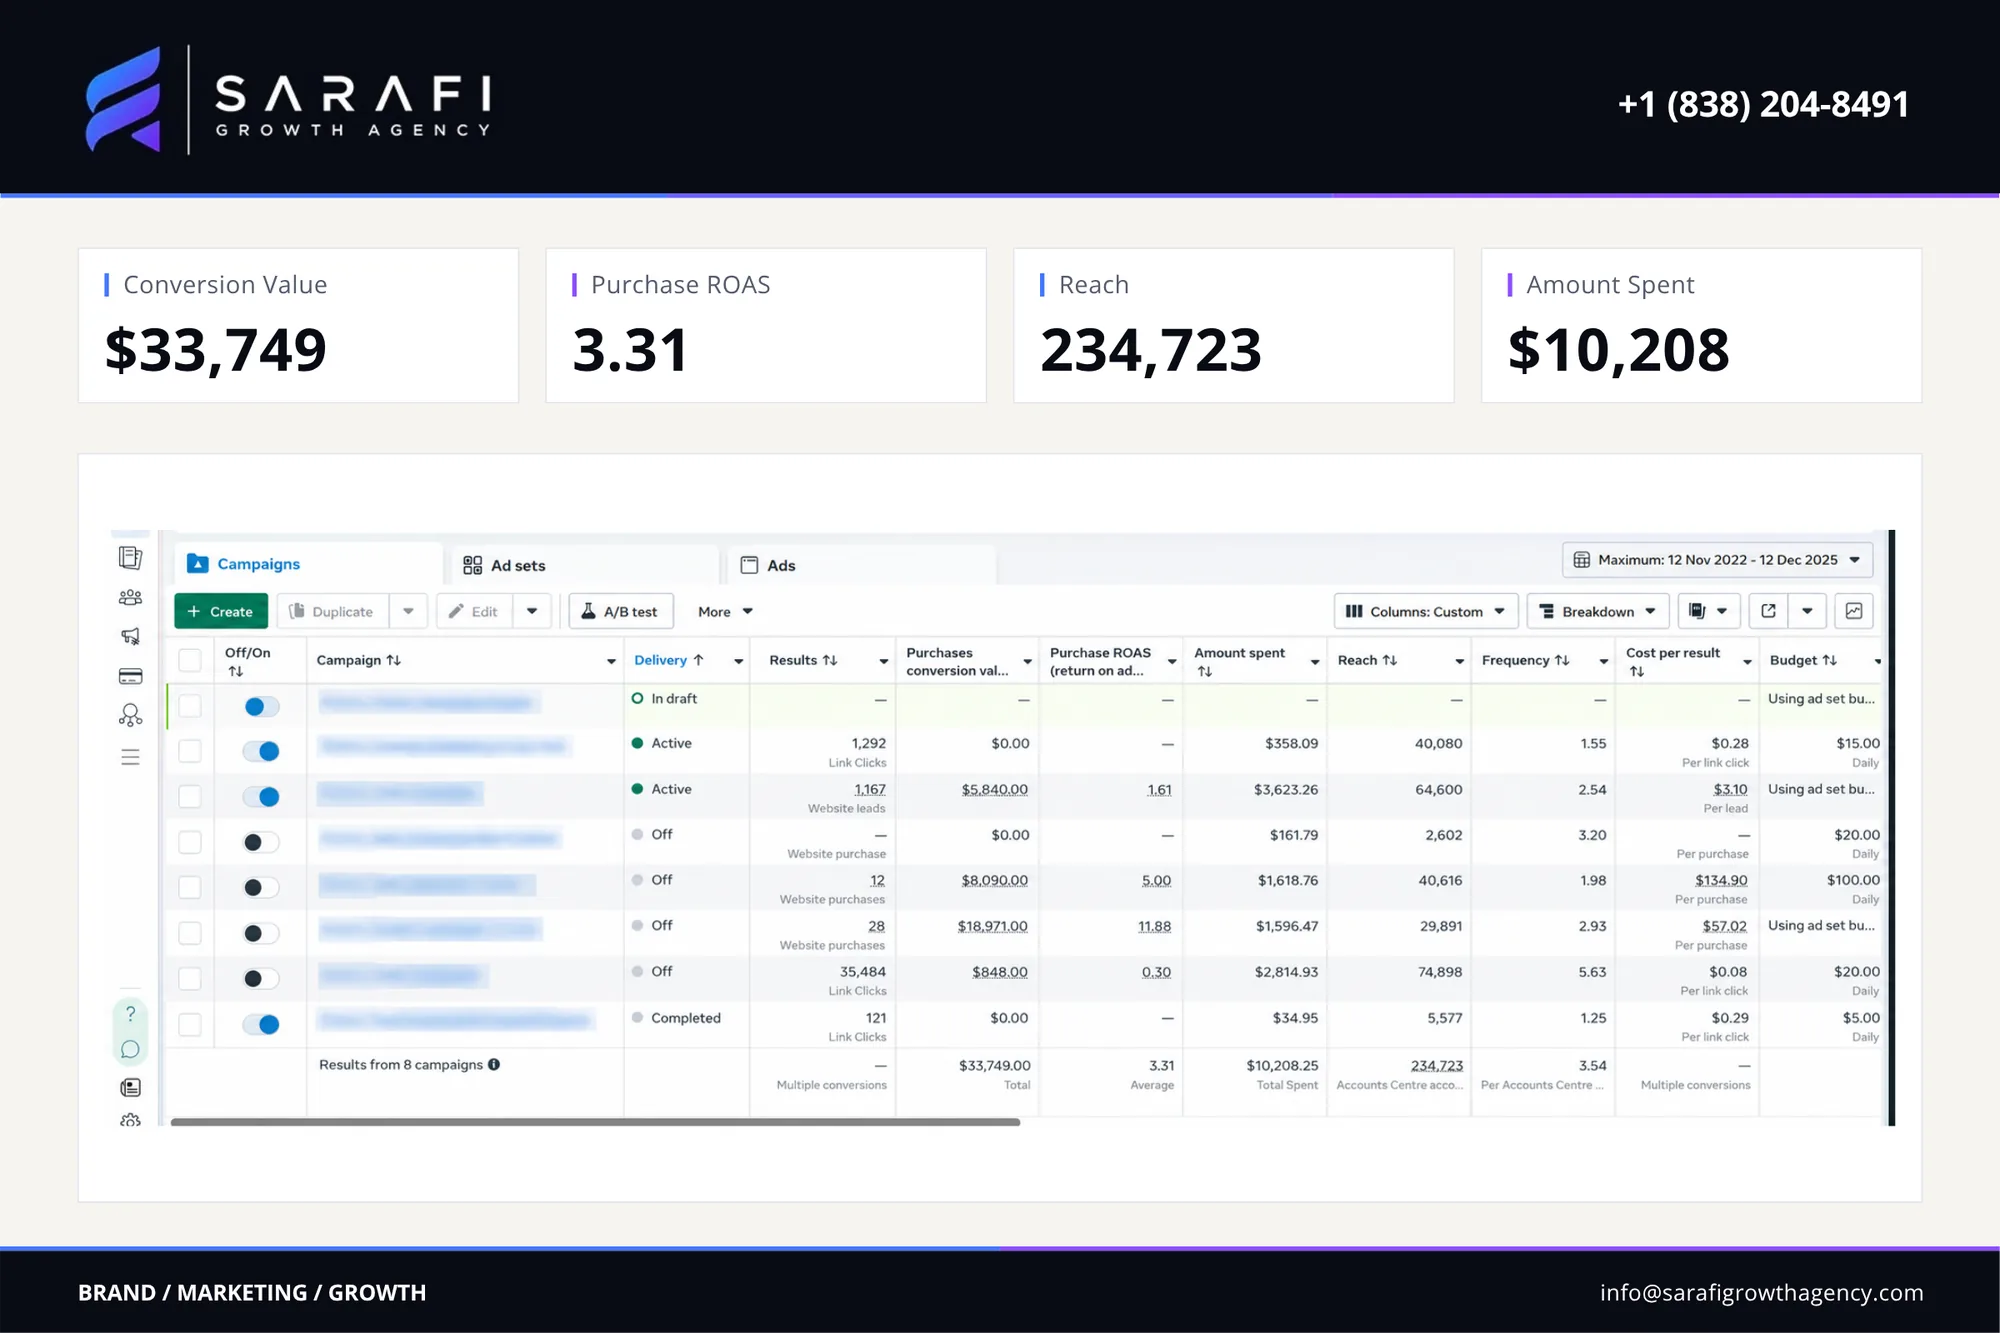Open the line chart view icon
The height and width of the screenshot is (1333, 2000).
tap(1854, 611)
